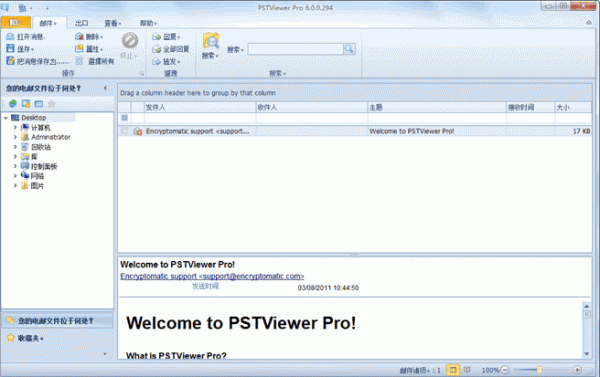Screen dimensions: 600x377
Task: Expand the 计算机 tree node
Action: (x=15, y=127)
